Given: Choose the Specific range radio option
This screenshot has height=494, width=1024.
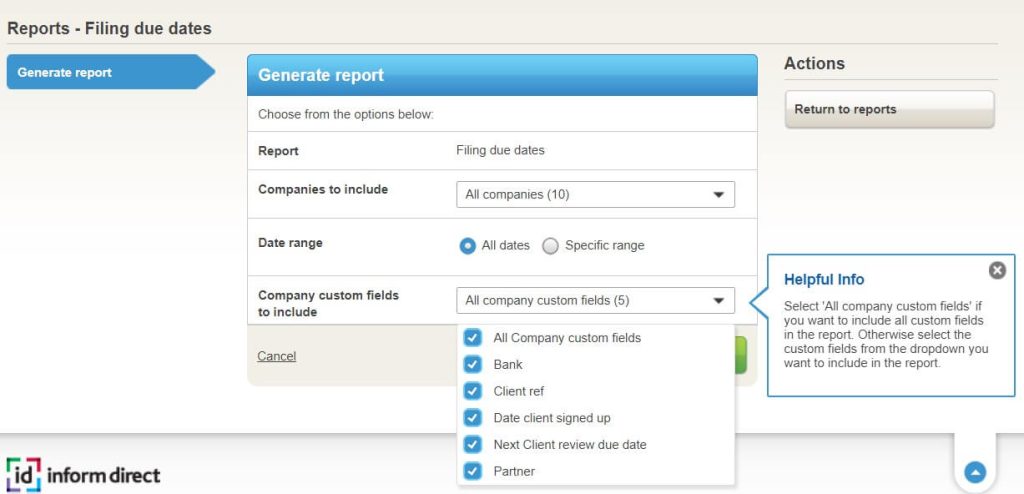Looking at the screenshot, I should 551,246.
